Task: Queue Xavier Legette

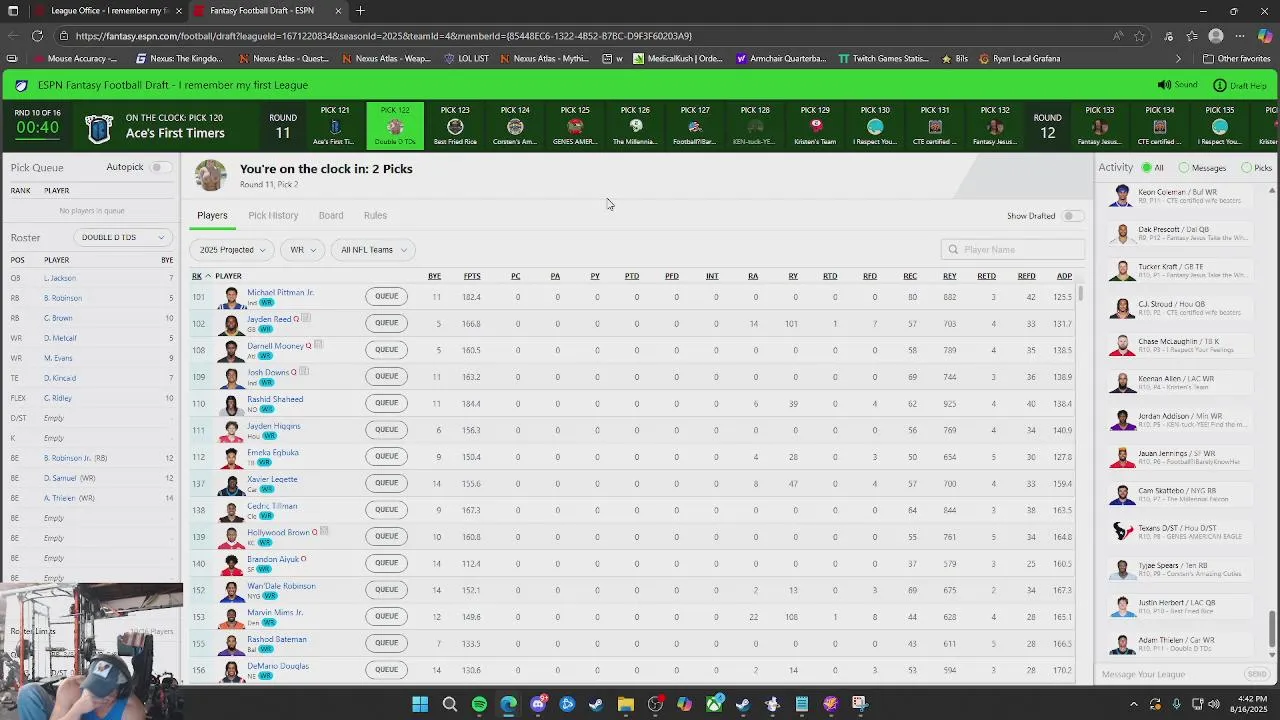Action: coord(387,483)
